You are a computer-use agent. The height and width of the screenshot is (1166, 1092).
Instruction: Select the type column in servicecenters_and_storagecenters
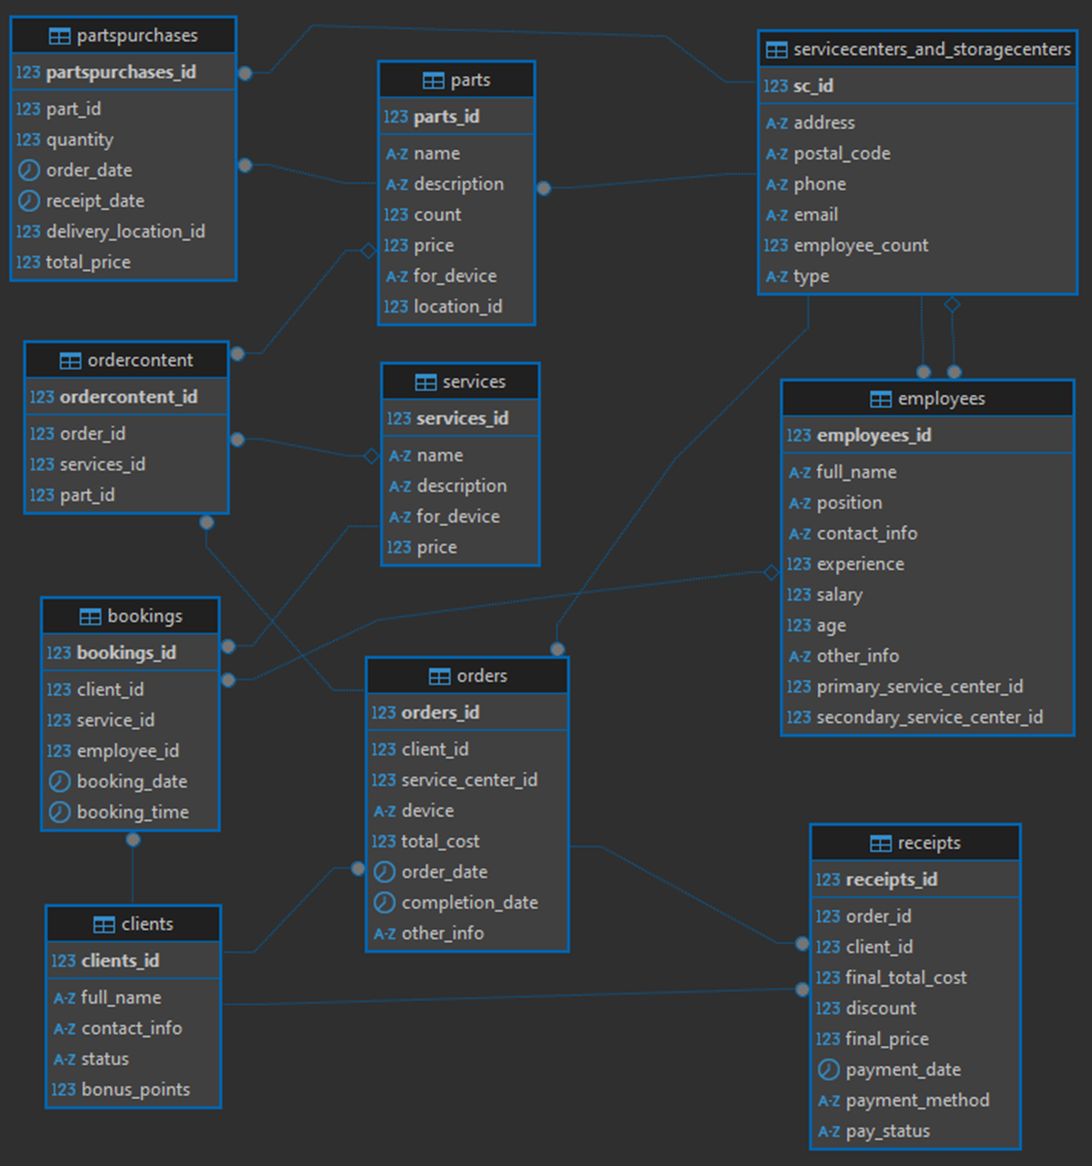pos(917,277)
